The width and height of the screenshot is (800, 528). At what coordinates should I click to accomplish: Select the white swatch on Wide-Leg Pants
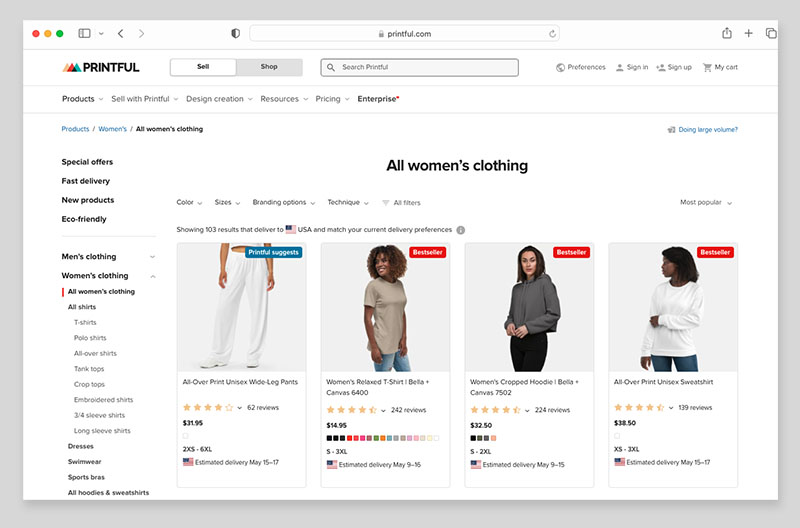[186, 436]
